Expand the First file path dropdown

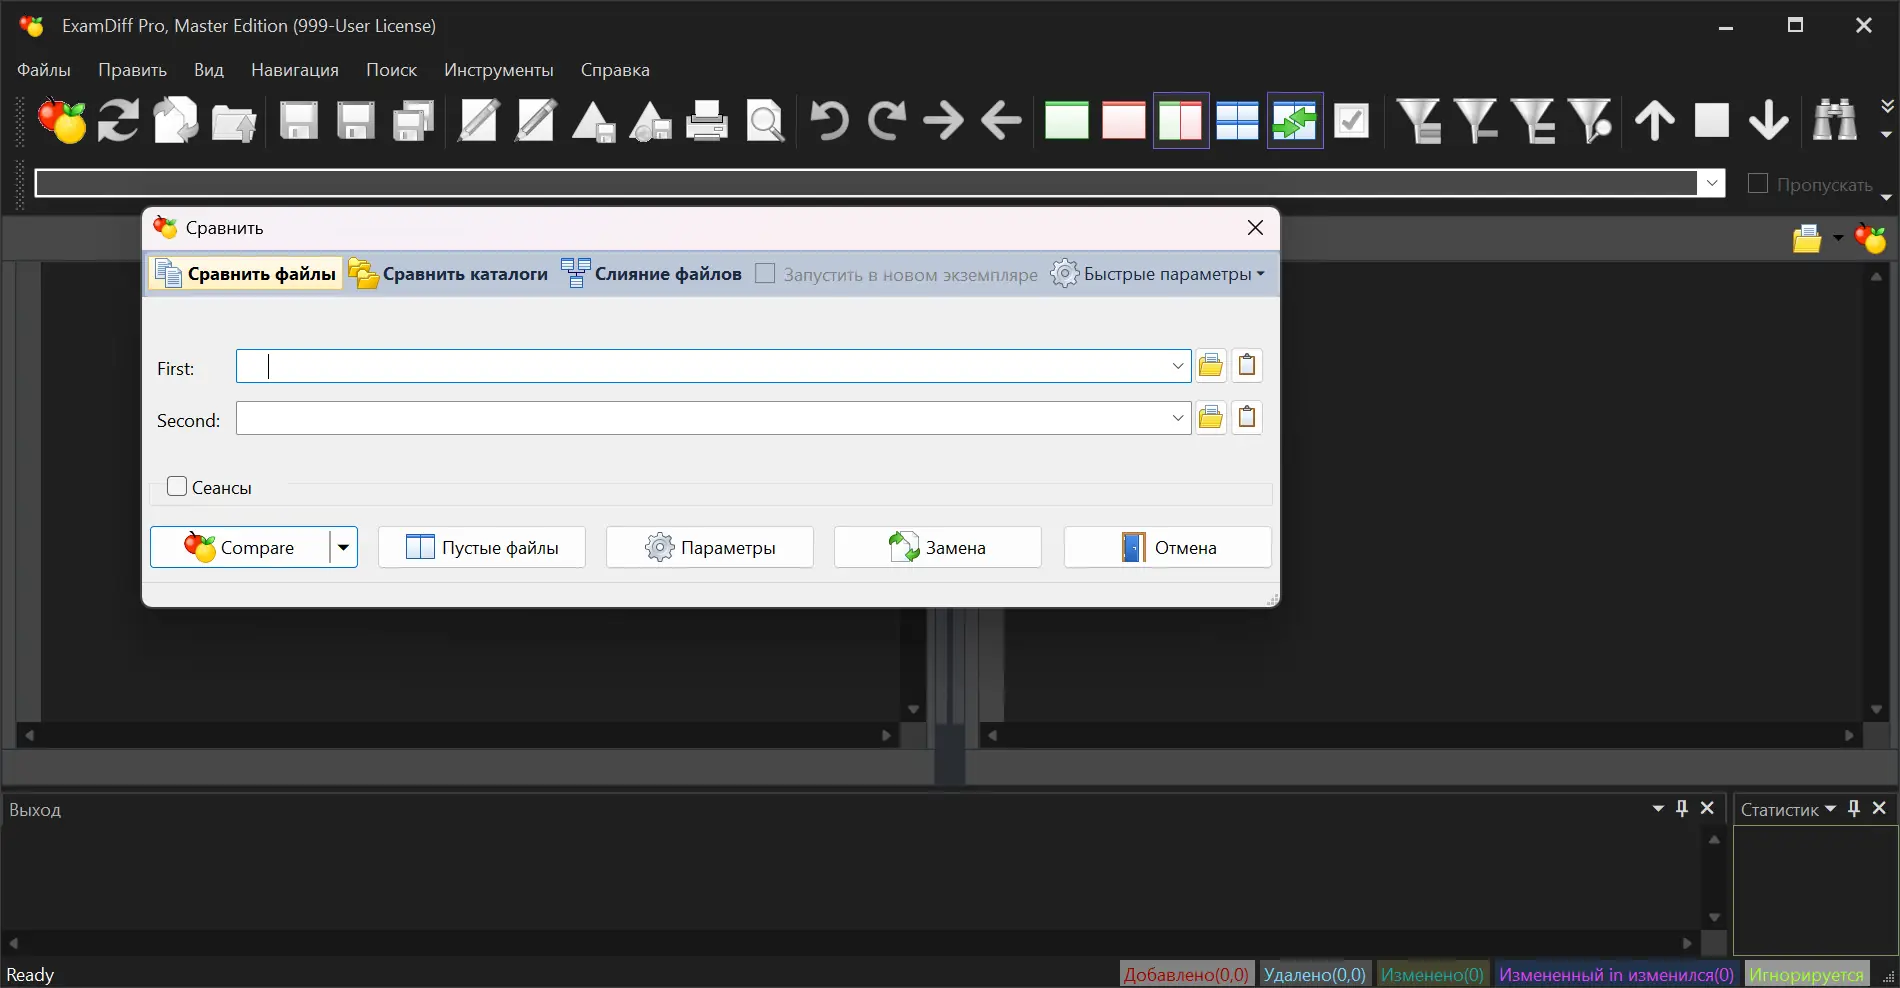(x=1178, y=366)
